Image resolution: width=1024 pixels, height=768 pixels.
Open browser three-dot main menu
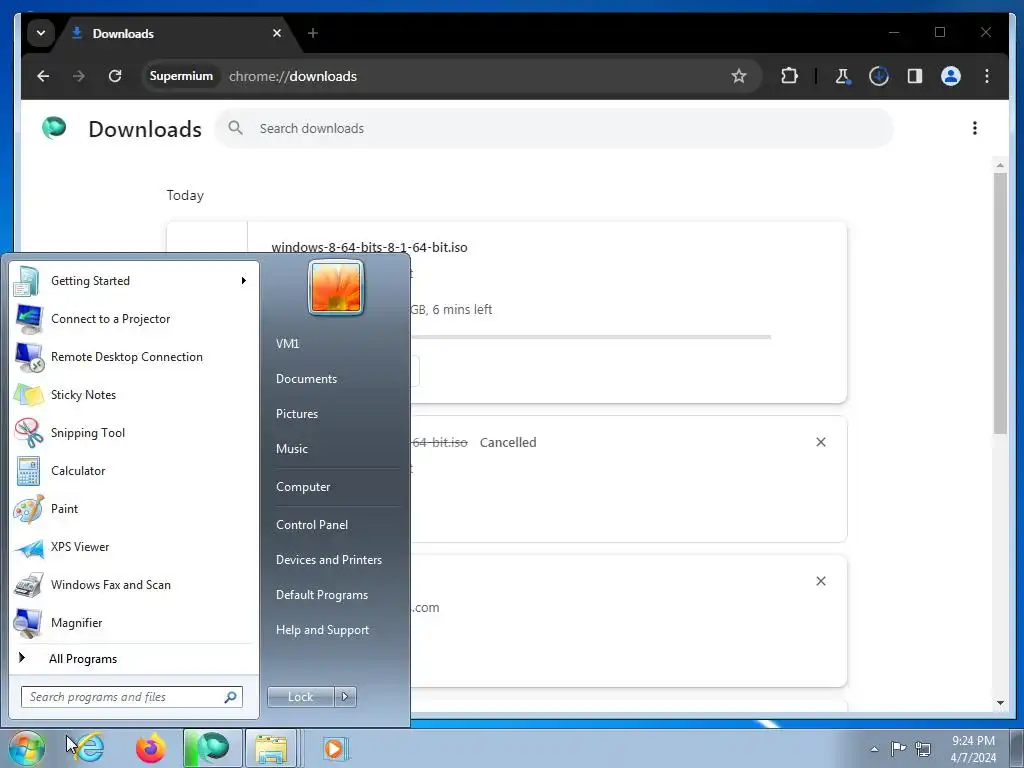coord(987,76)
